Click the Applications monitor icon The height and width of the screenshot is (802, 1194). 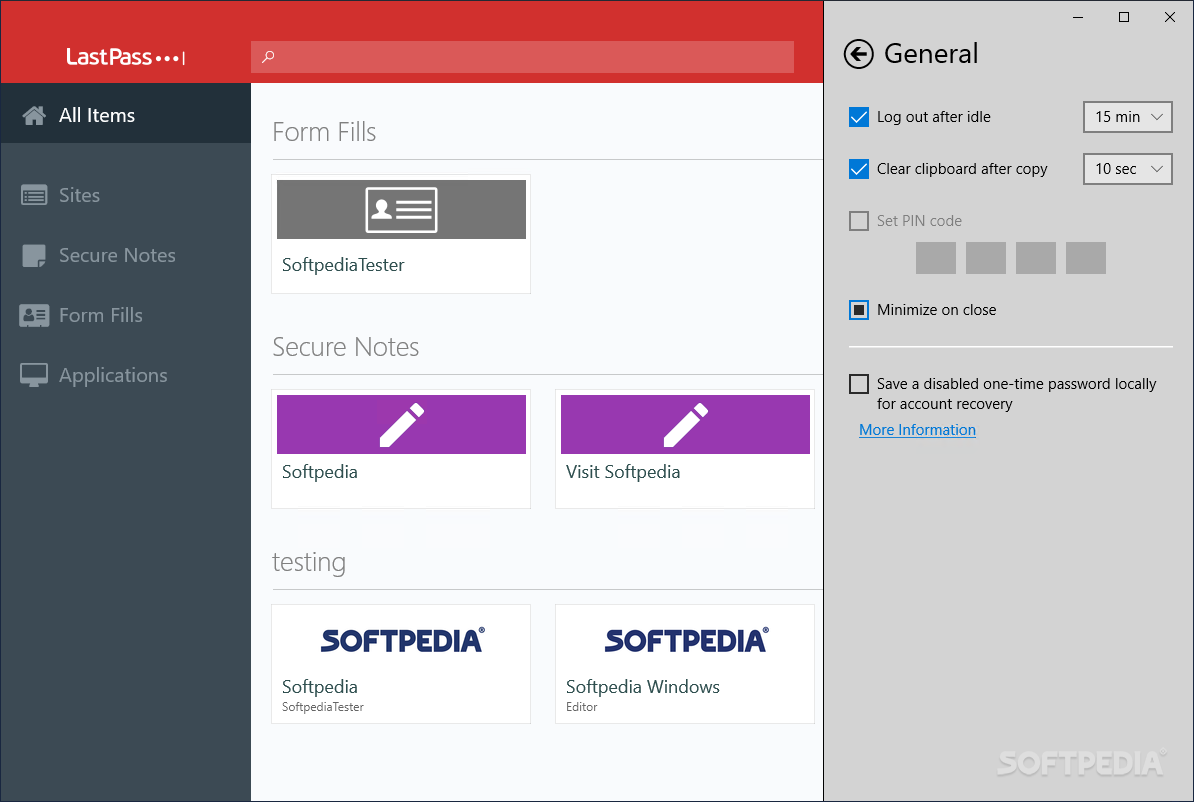point(34,375)
